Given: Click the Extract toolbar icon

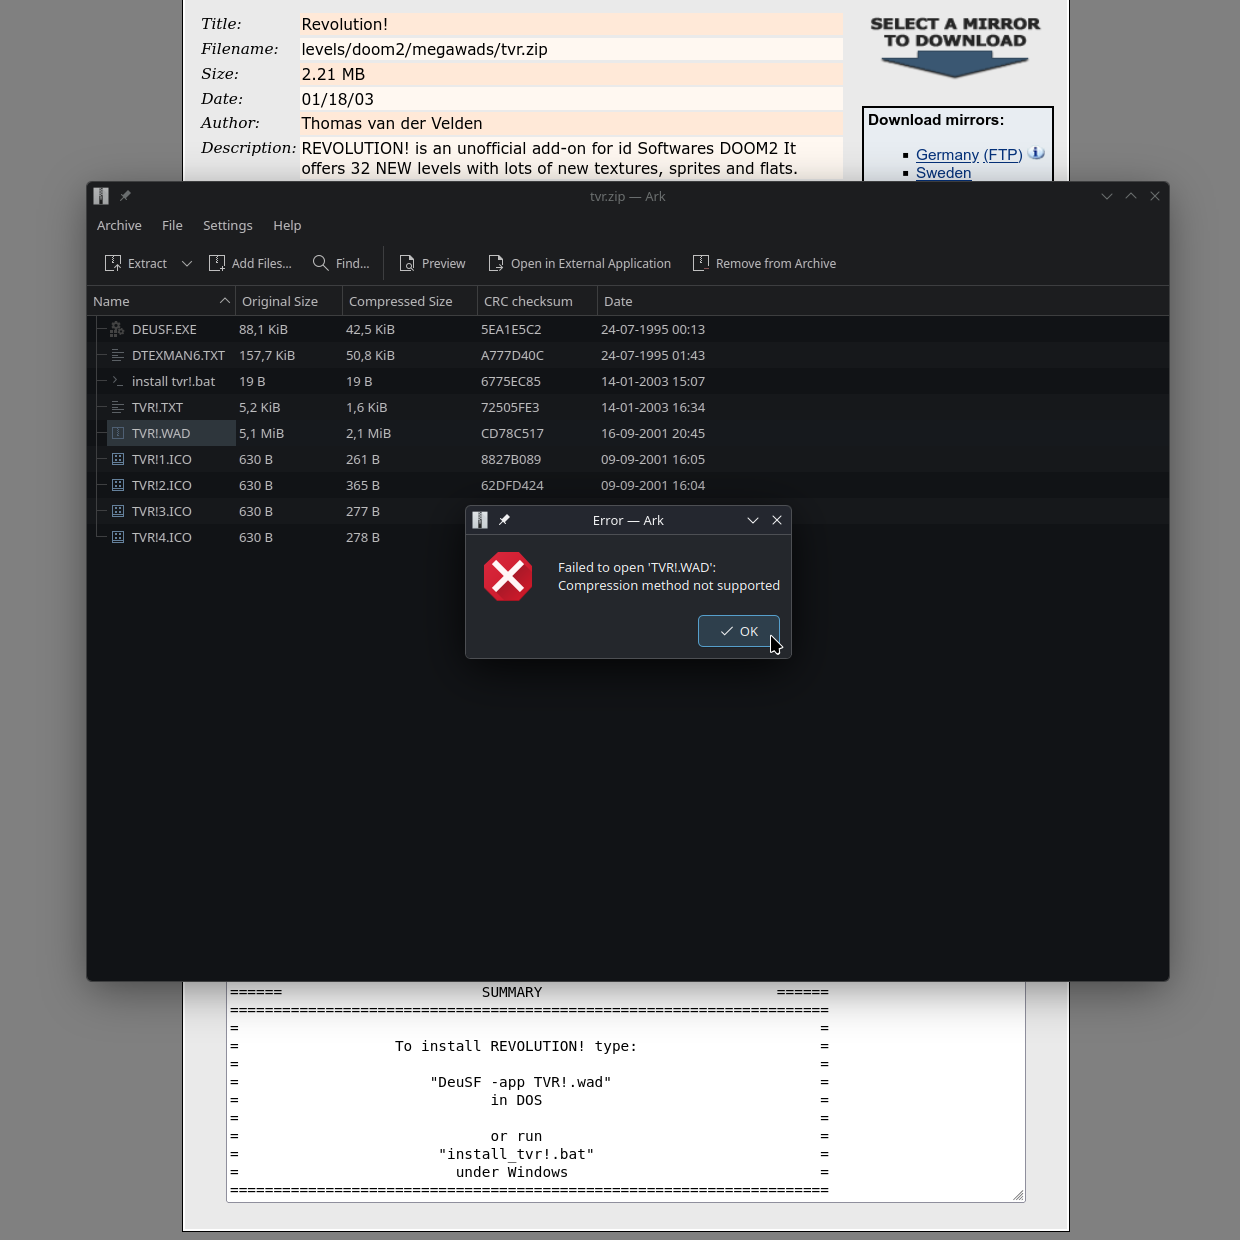Looking at the screenshot, I should coord(113,263).
